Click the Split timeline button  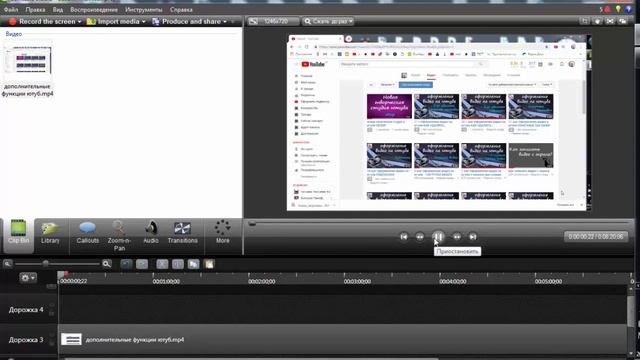click(x=178, y=264)
